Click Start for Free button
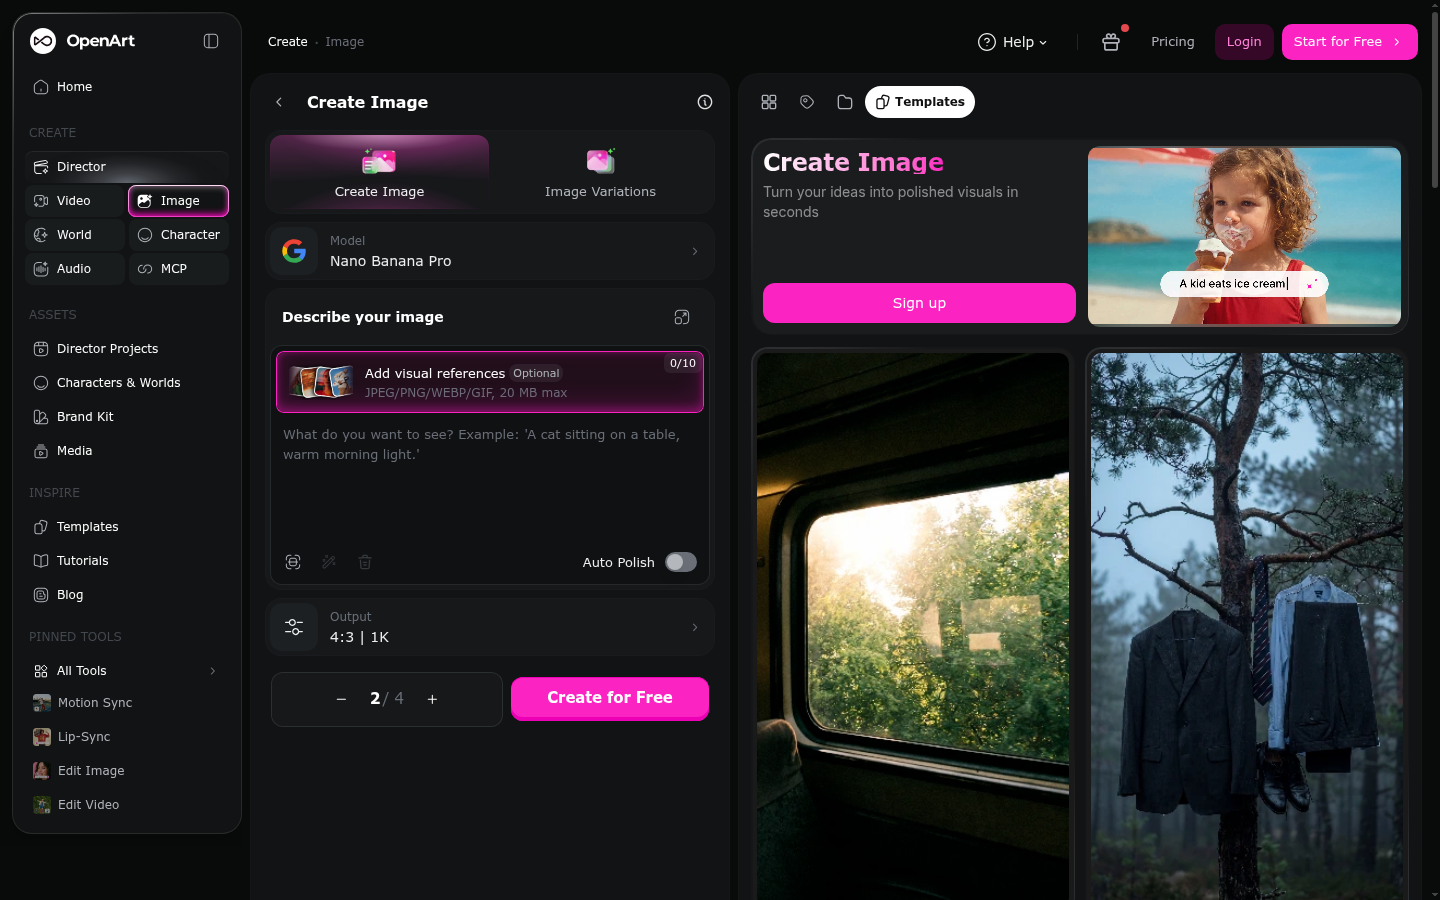This screenshot has width=1440, height=900. tap(1349, 42)
